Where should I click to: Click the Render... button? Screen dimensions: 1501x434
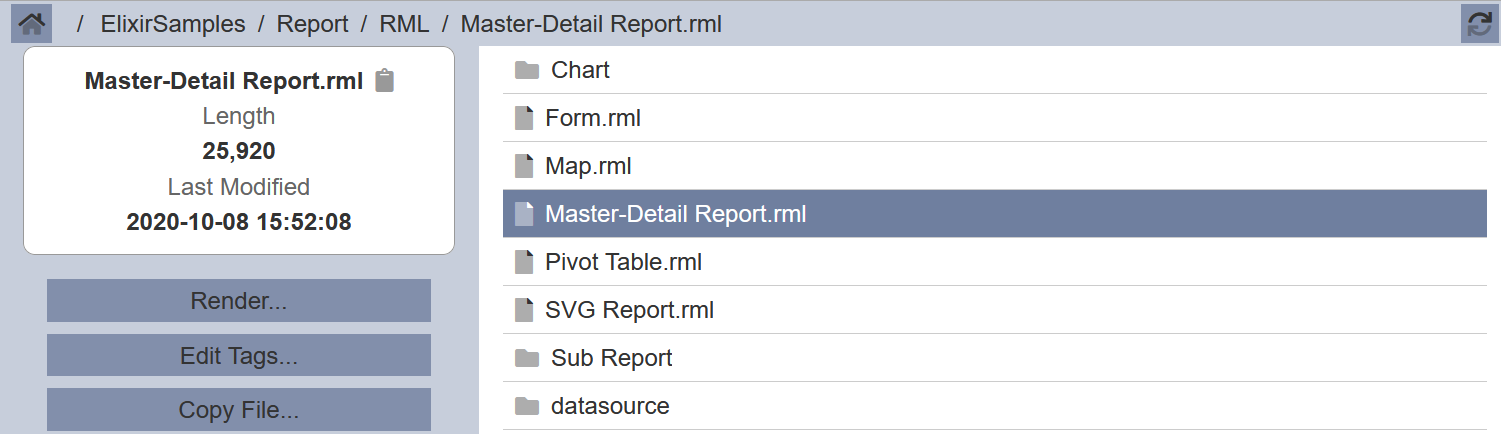point(239,301)
